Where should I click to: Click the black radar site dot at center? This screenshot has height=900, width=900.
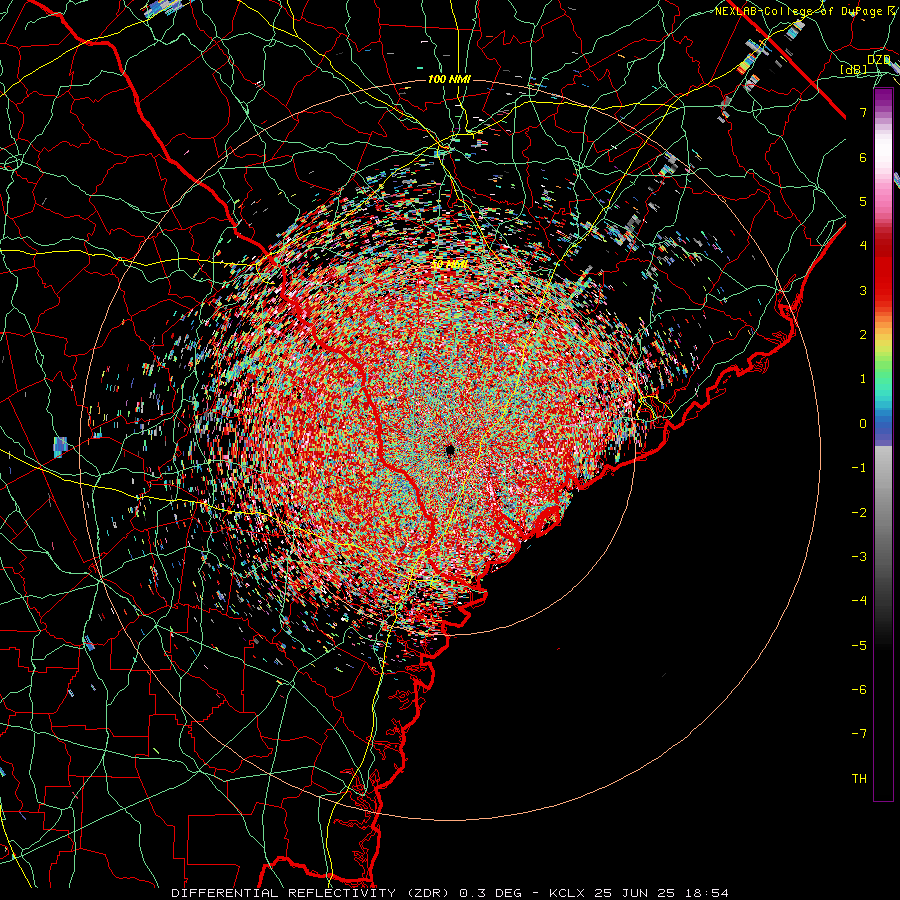coord(449,450)
